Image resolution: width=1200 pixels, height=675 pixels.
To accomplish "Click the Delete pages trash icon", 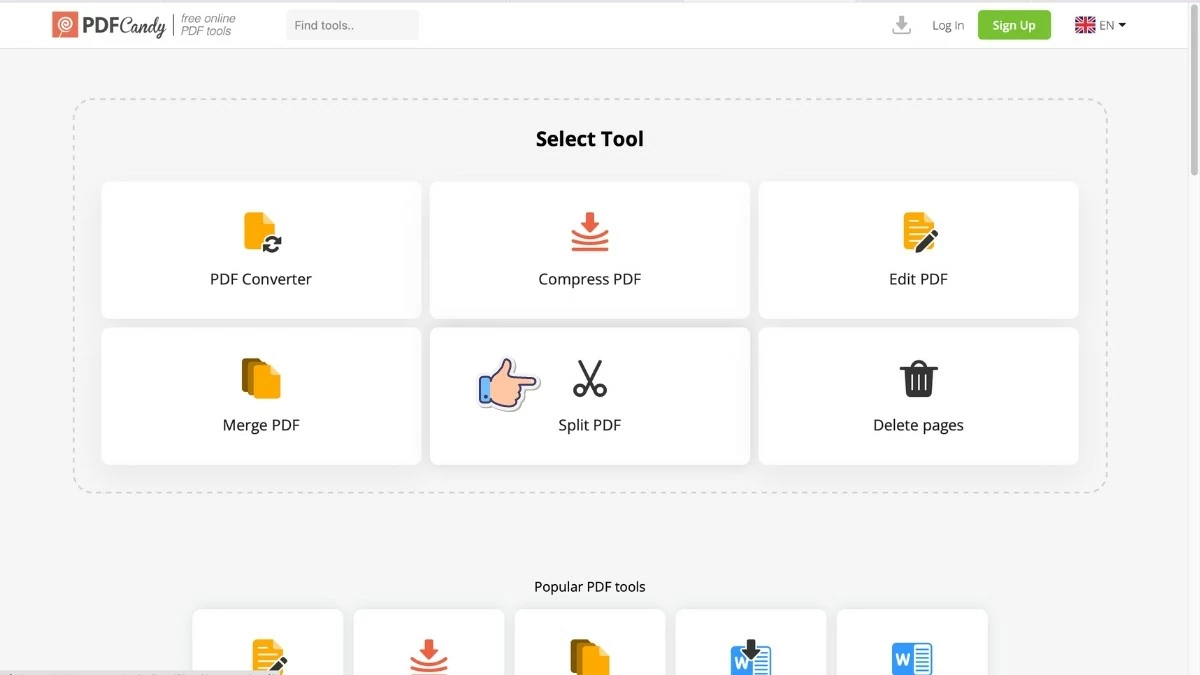I will pos(918,378).
